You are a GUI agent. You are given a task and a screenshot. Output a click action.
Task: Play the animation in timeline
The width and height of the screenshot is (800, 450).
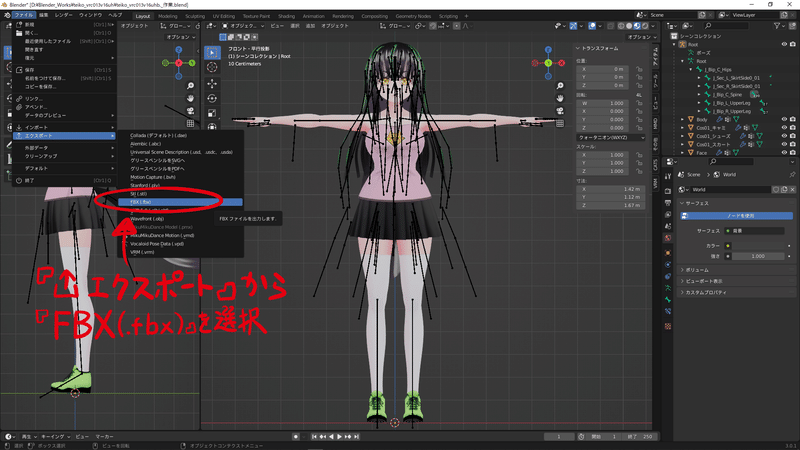click(x=339, y=437)
